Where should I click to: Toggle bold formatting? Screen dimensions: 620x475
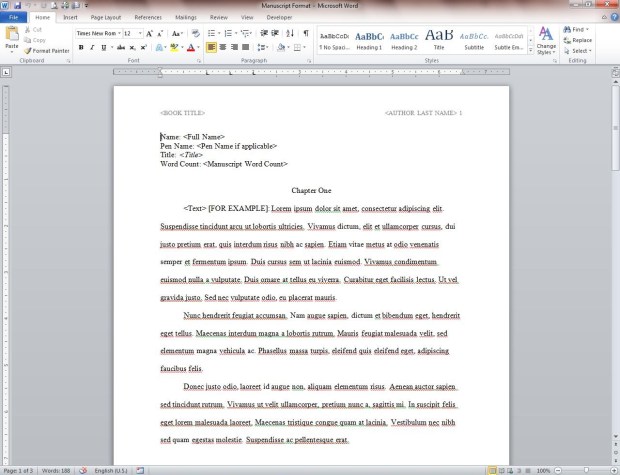(x=81, y=47)
